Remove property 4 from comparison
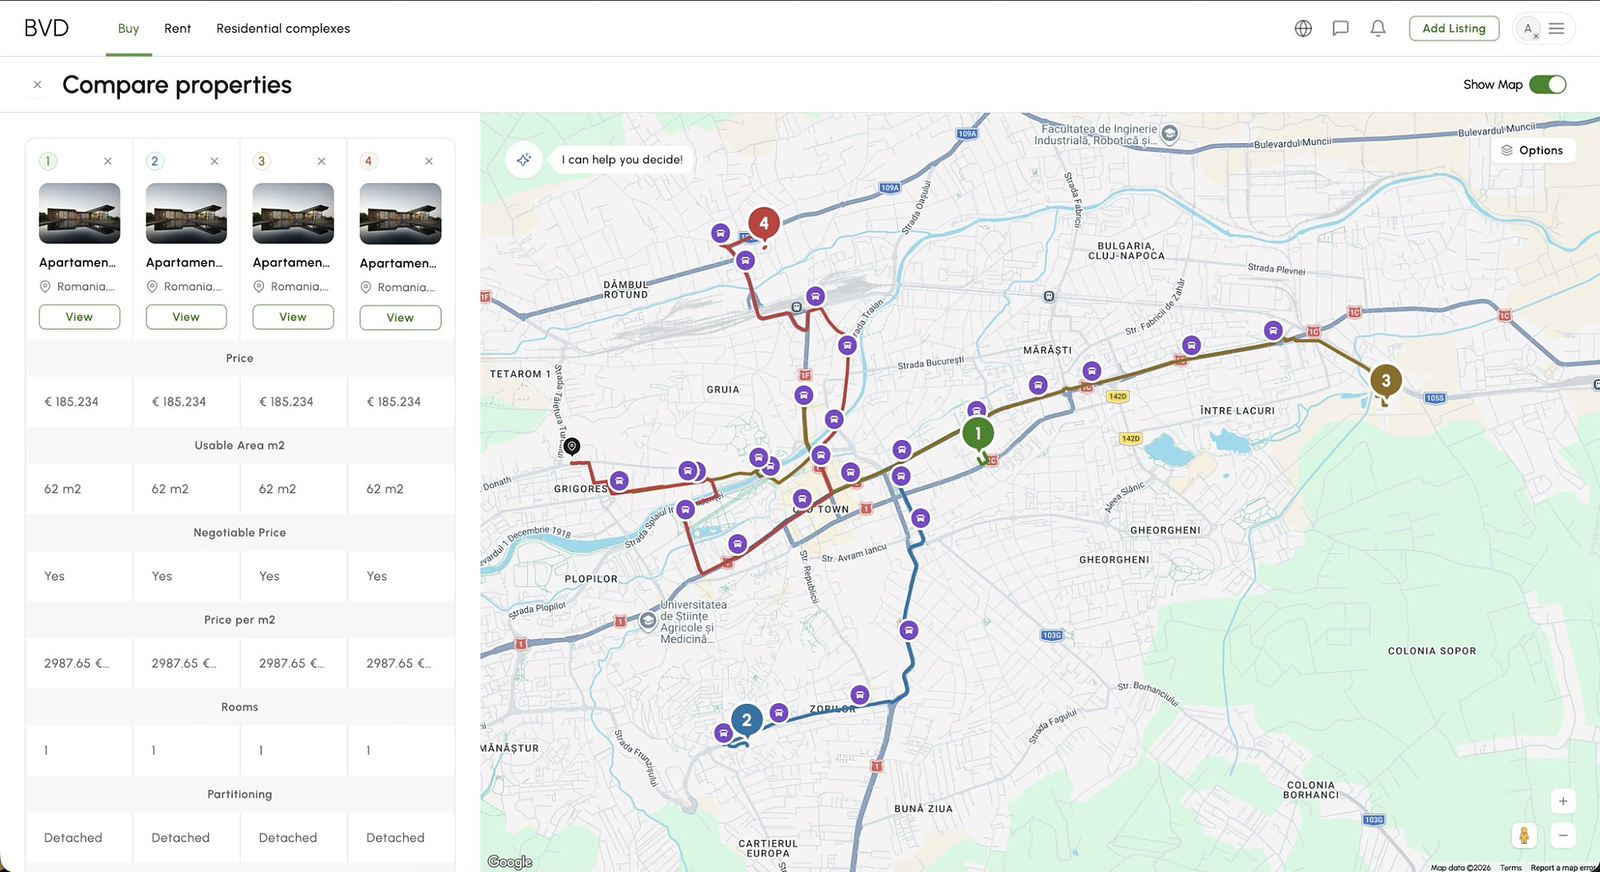 tap(429, 161)
